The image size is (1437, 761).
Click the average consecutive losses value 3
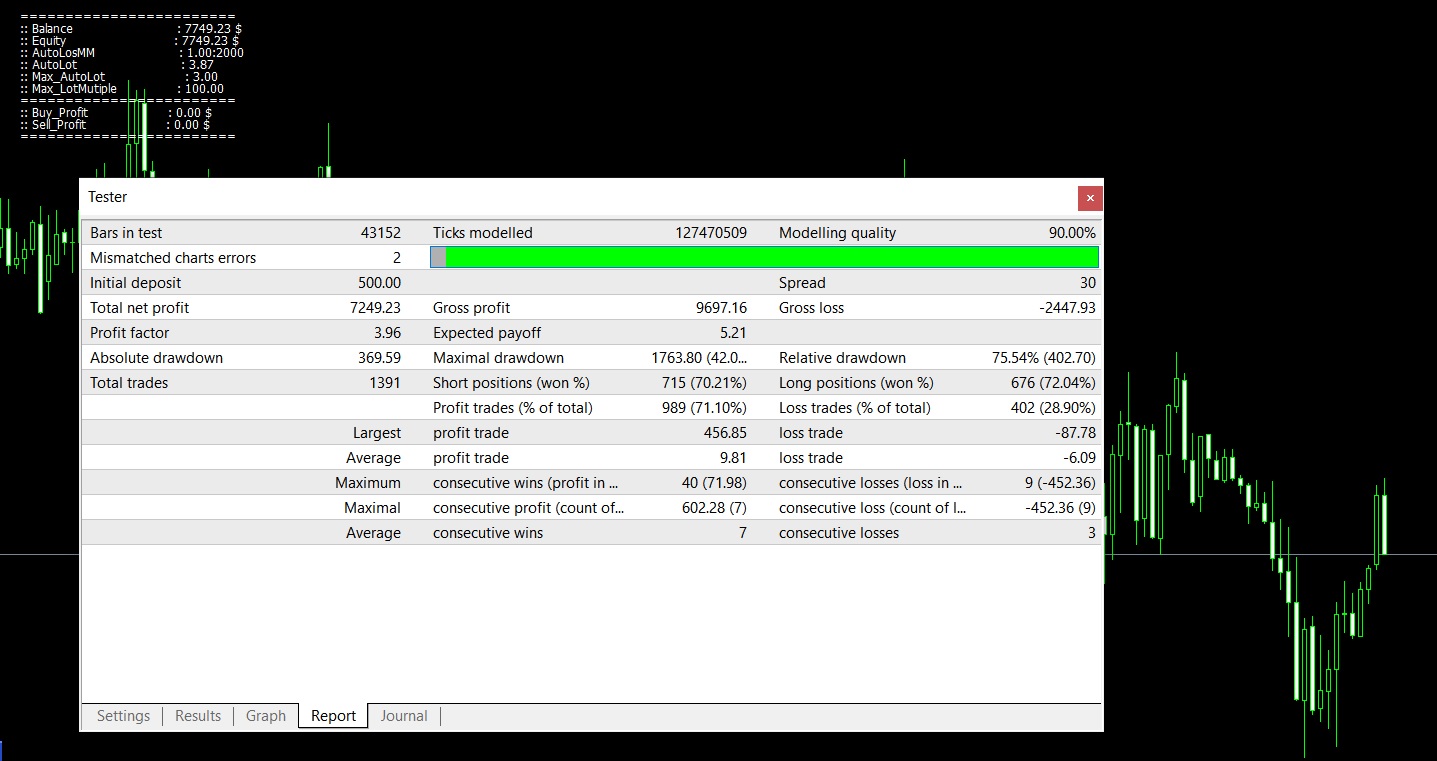point(1092,533)
